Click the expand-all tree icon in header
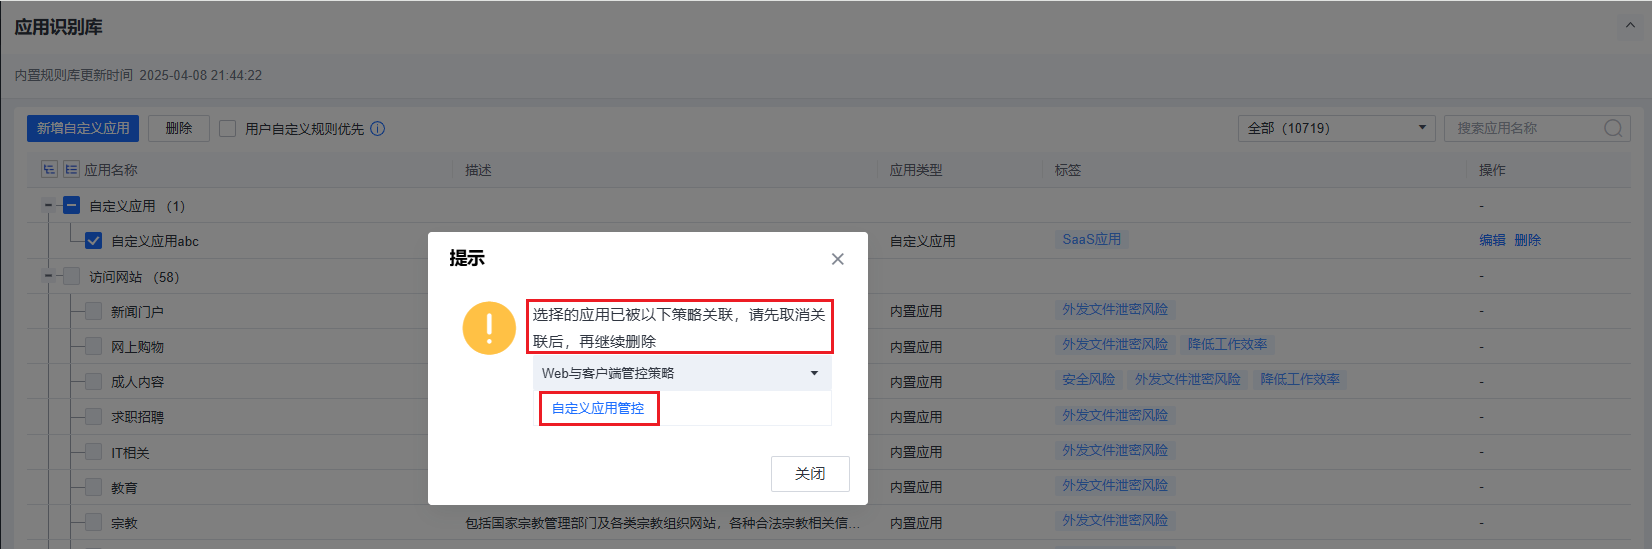Screen dimensions: 1652x549 [49, 170]
